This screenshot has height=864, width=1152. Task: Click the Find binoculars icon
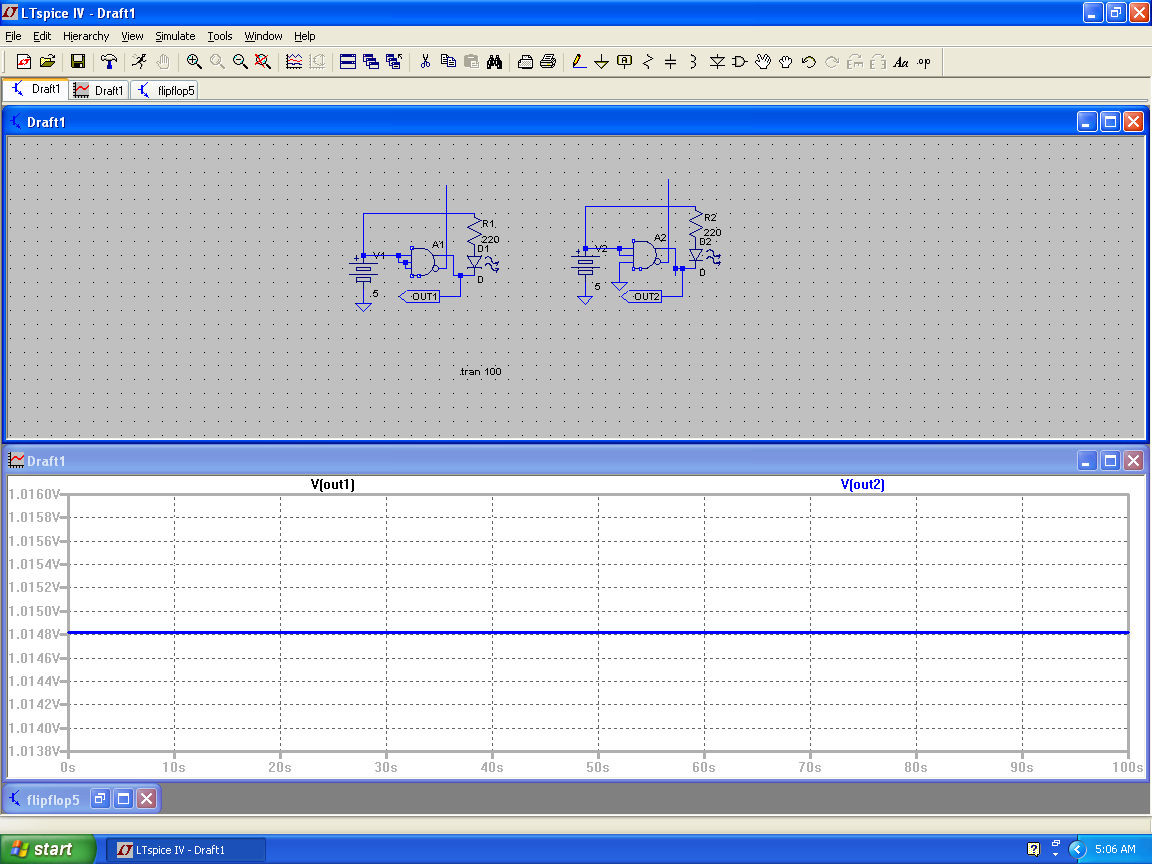494,62
